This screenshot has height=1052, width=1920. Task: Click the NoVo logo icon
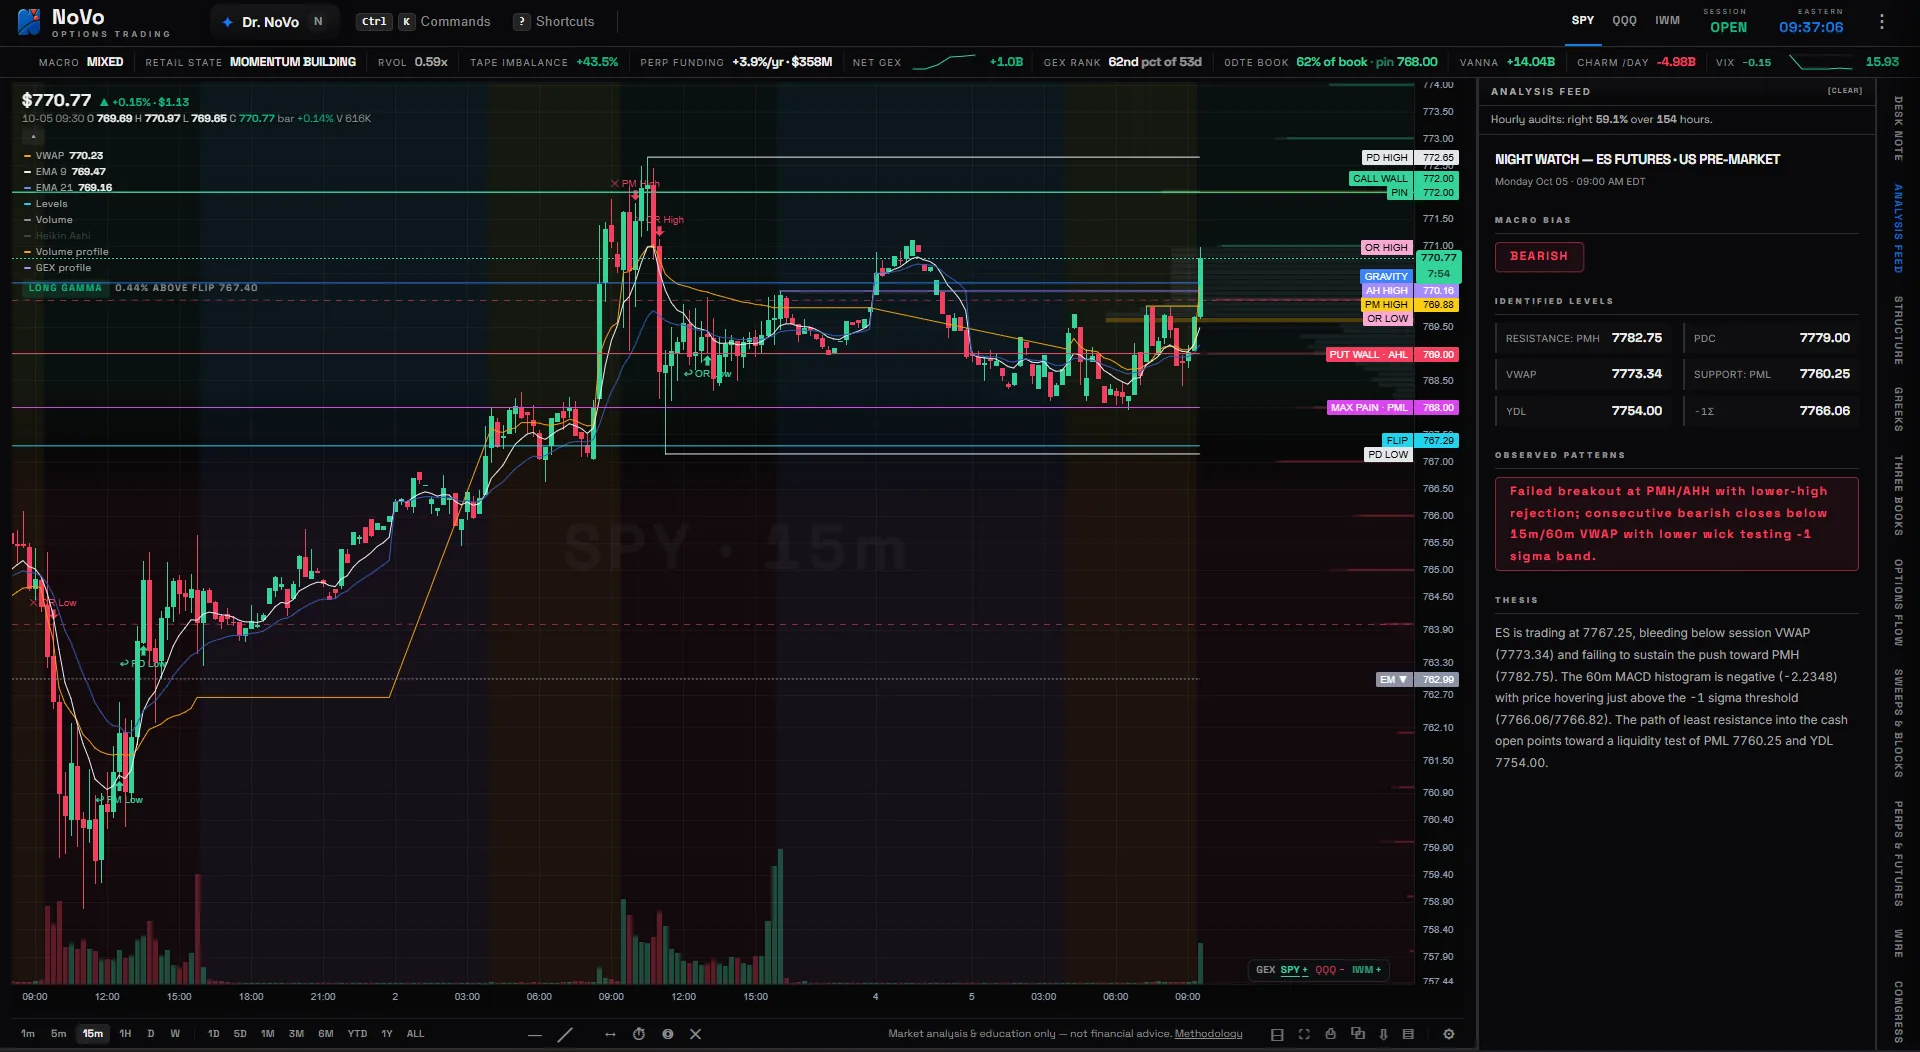[29, 21]
